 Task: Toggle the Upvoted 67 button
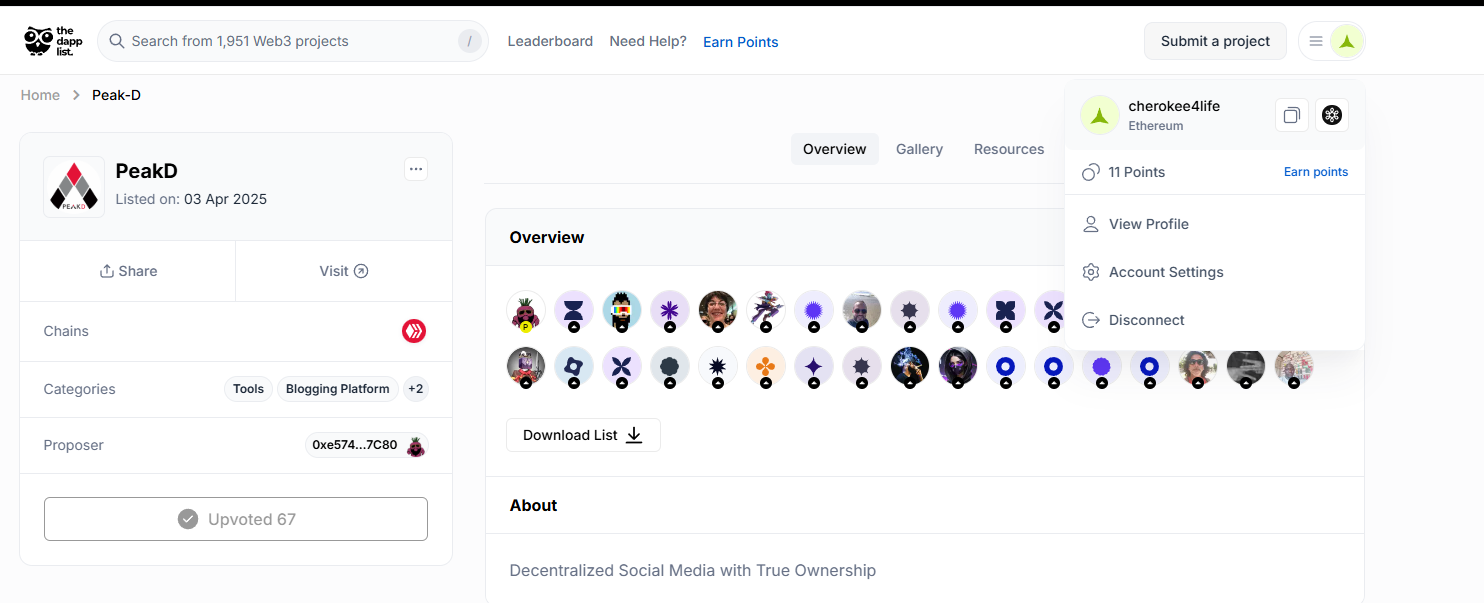tap(236, 519)
